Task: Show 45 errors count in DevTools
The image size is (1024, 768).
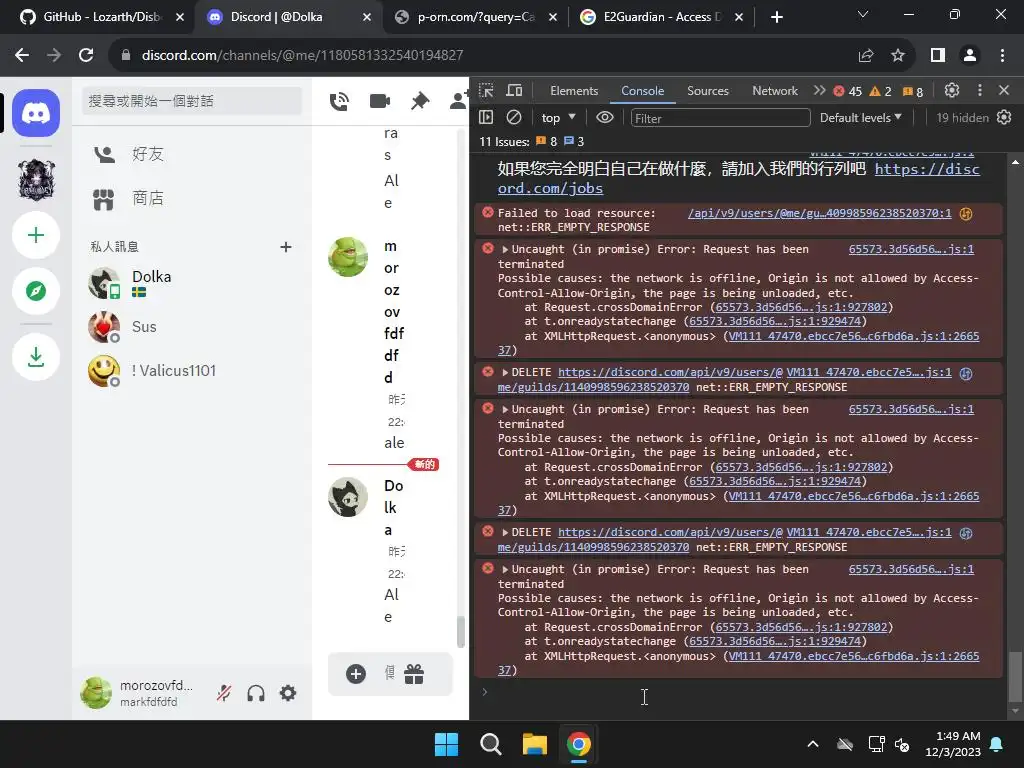Action: [848, 91]
